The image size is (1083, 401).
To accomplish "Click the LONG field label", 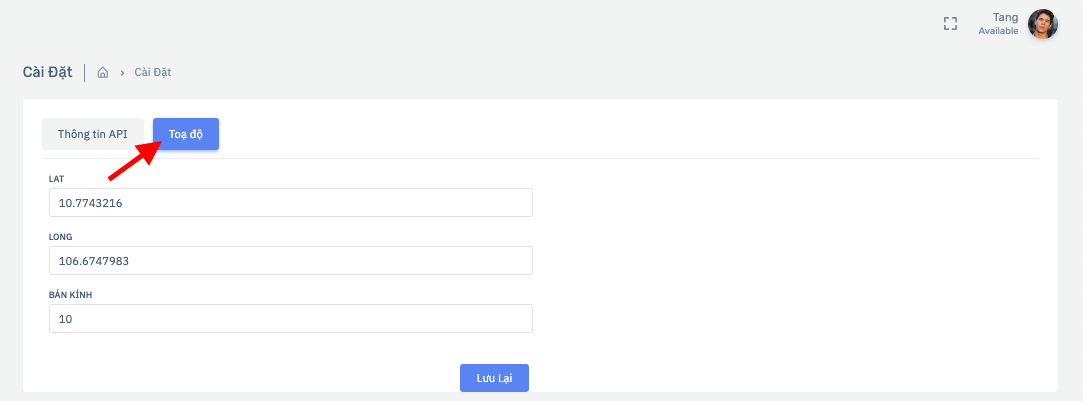I will click(x=60, y=237).
